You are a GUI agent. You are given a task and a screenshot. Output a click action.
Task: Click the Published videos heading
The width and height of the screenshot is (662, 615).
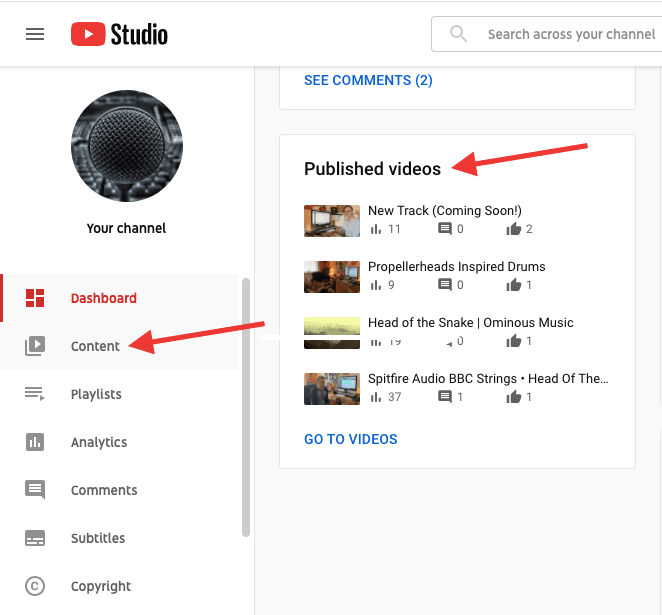(x=372, y=169)
